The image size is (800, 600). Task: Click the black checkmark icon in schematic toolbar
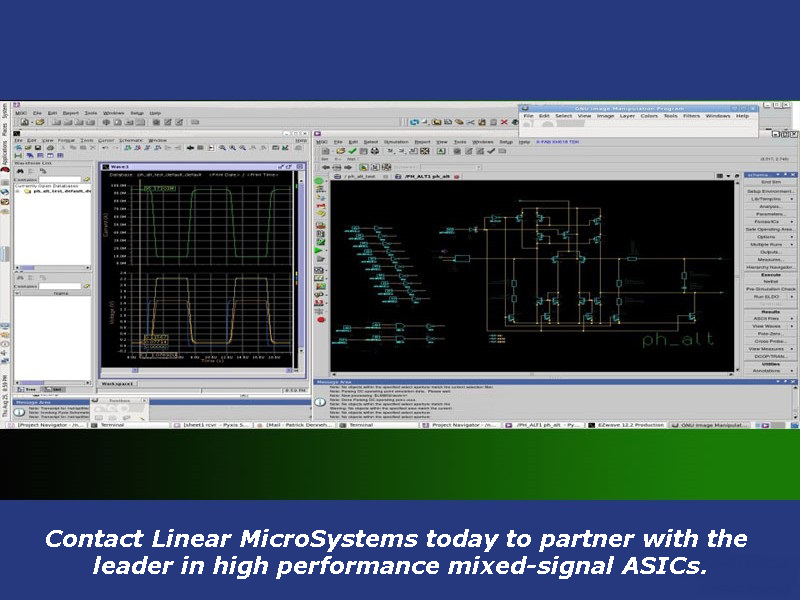[x=491, y=151]
